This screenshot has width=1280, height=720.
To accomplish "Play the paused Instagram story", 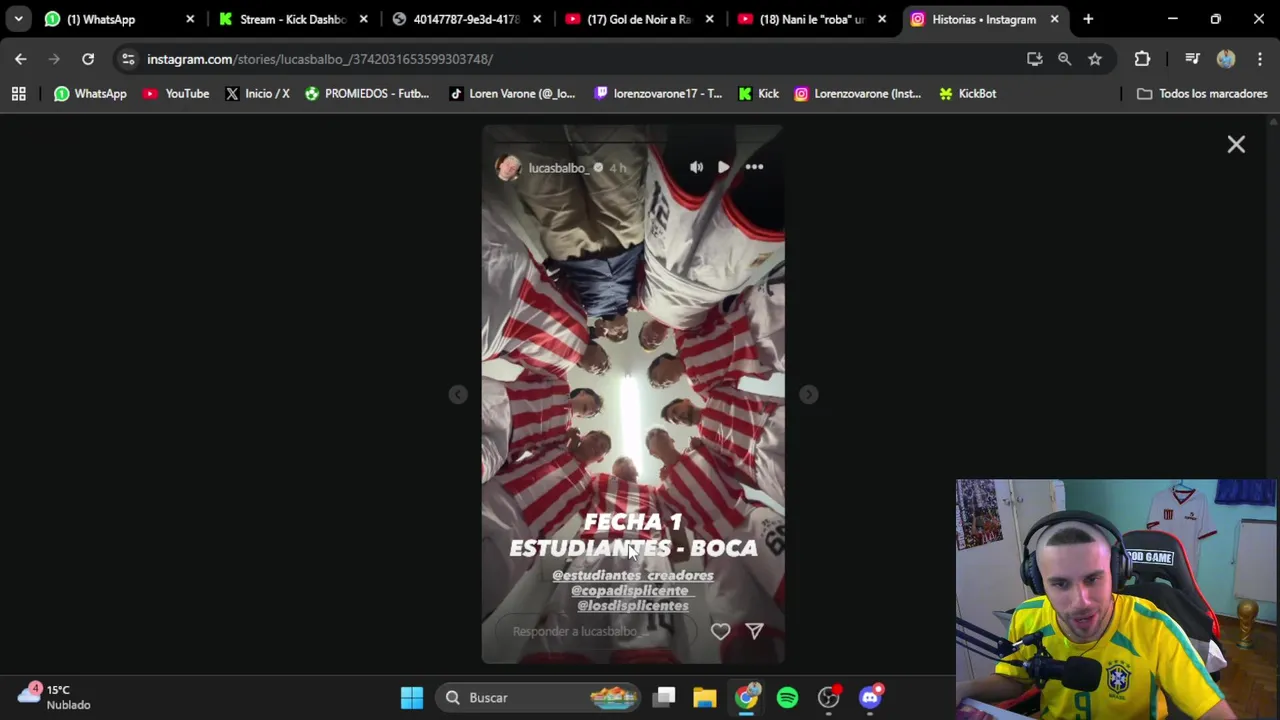I will pos(723,168).
